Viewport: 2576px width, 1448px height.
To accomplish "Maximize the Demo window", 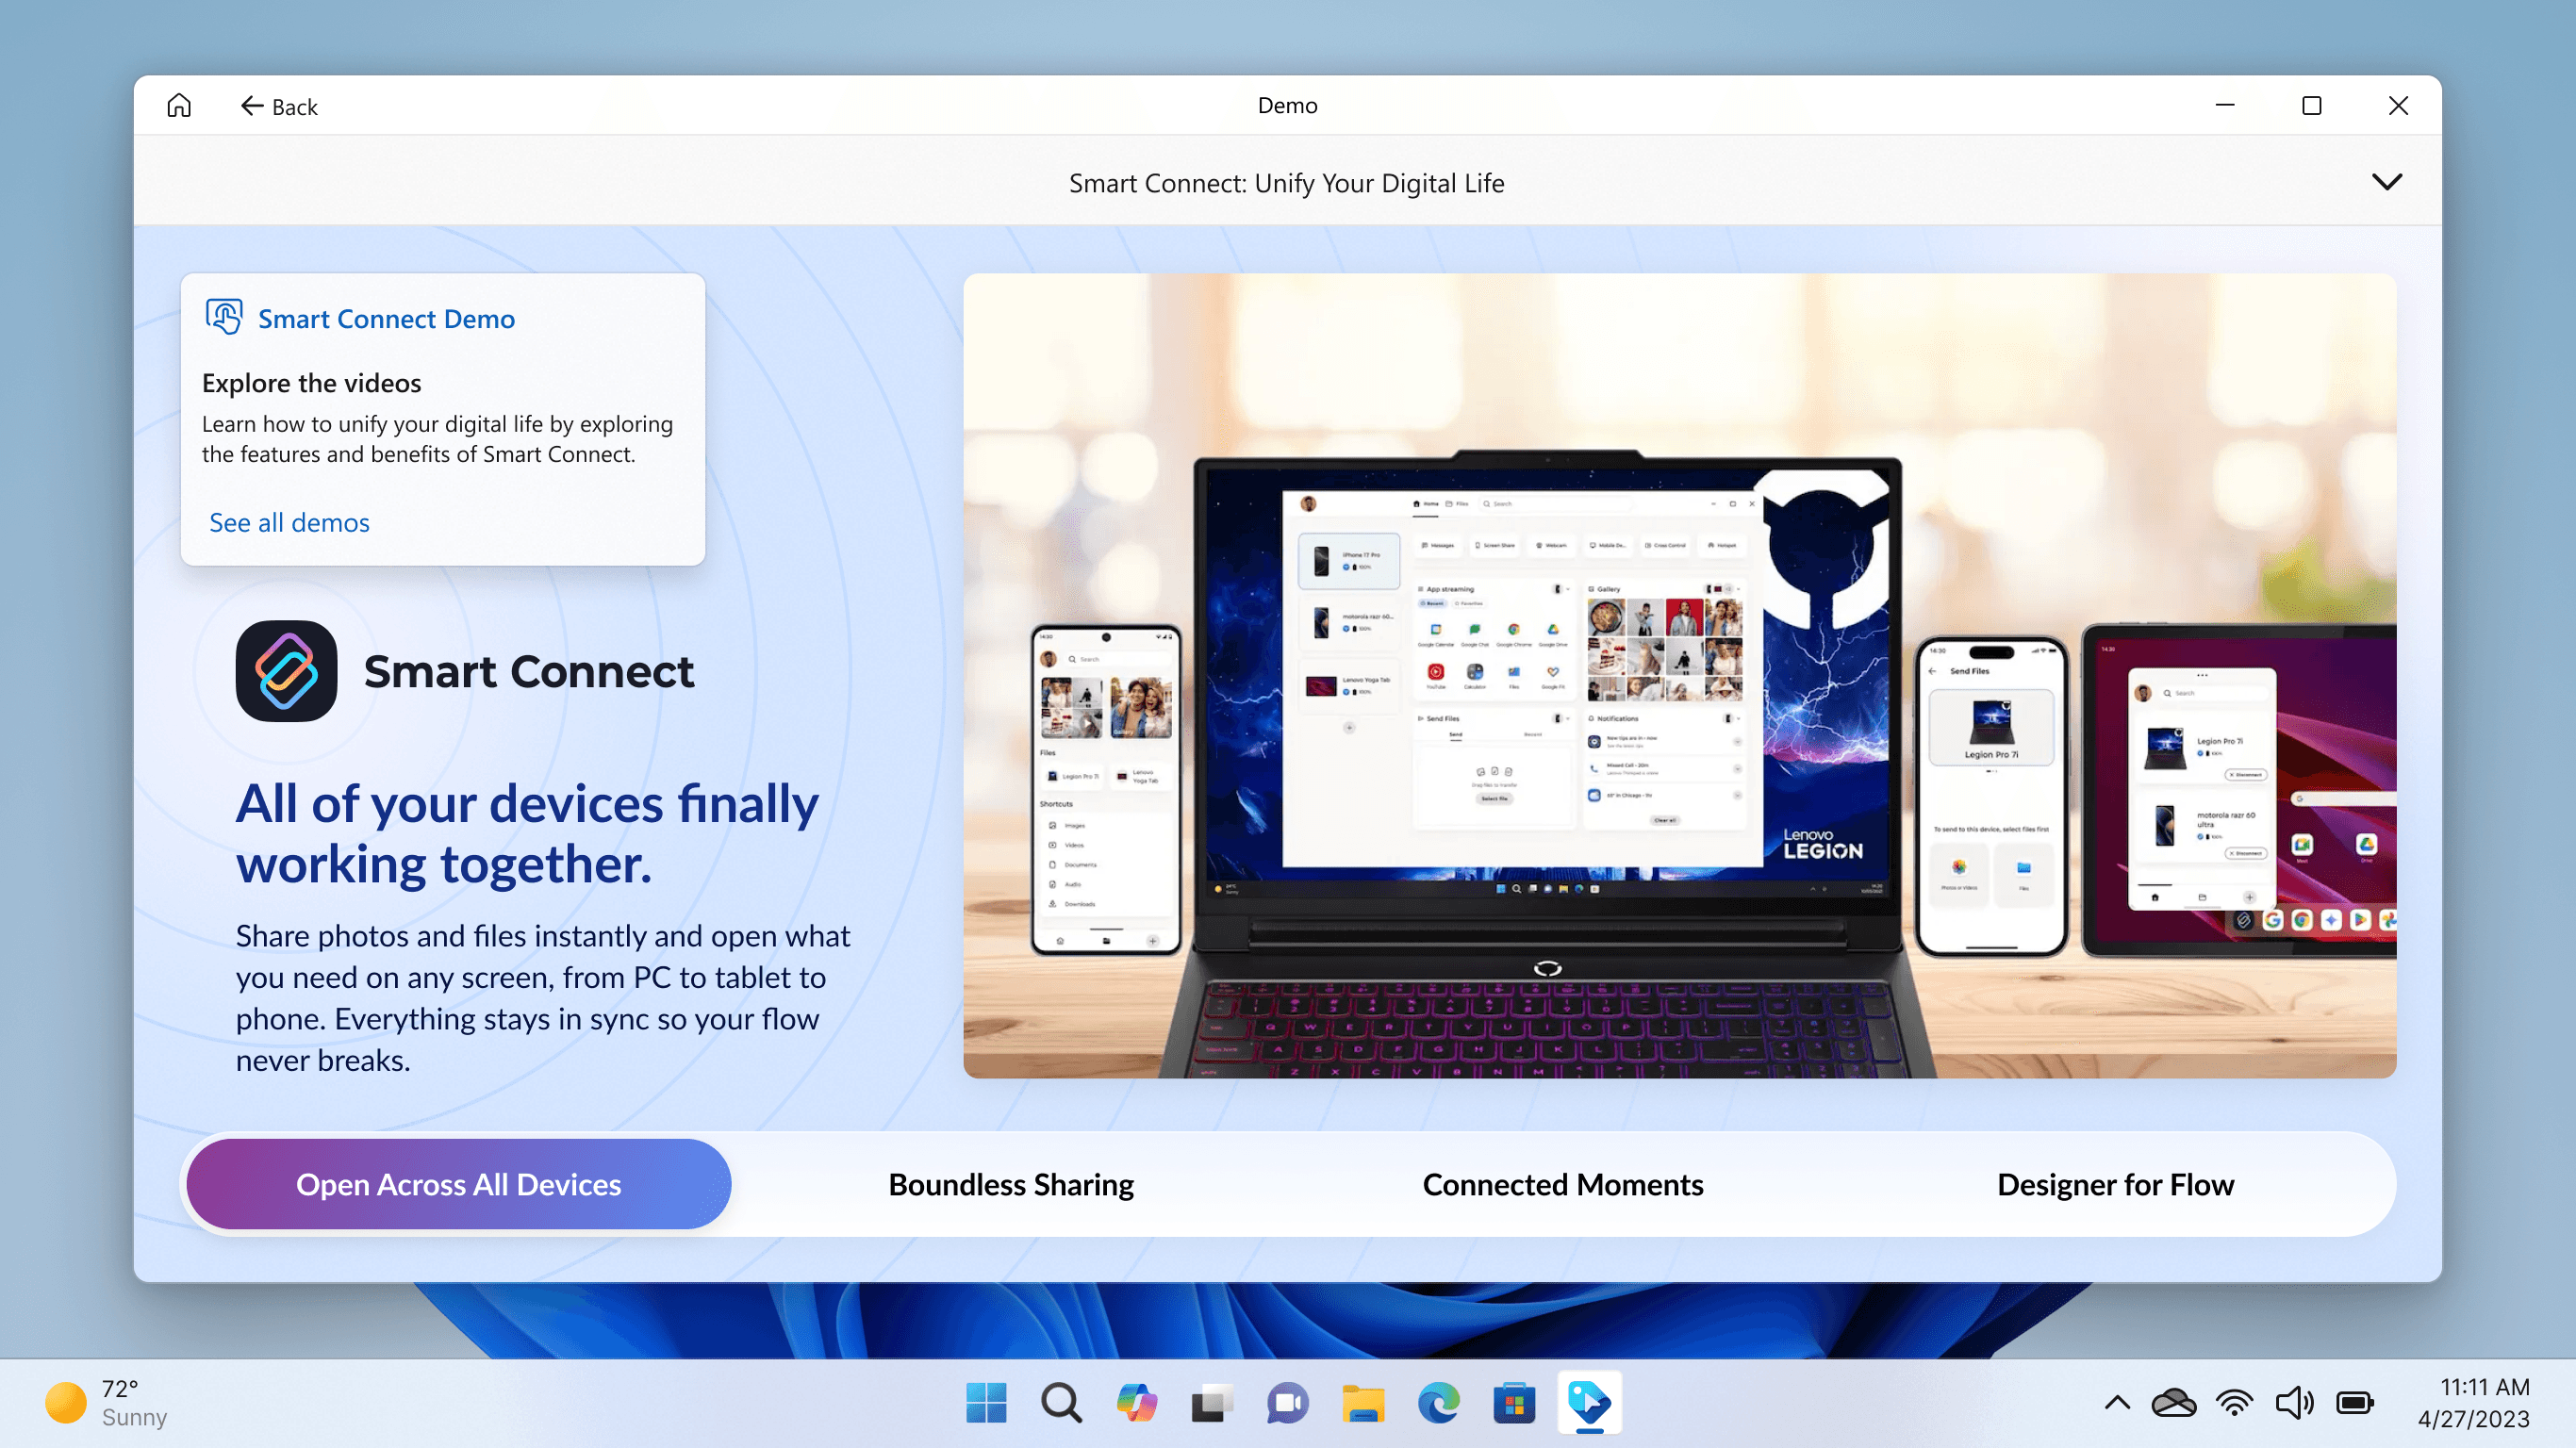I will click(2311, 105).
